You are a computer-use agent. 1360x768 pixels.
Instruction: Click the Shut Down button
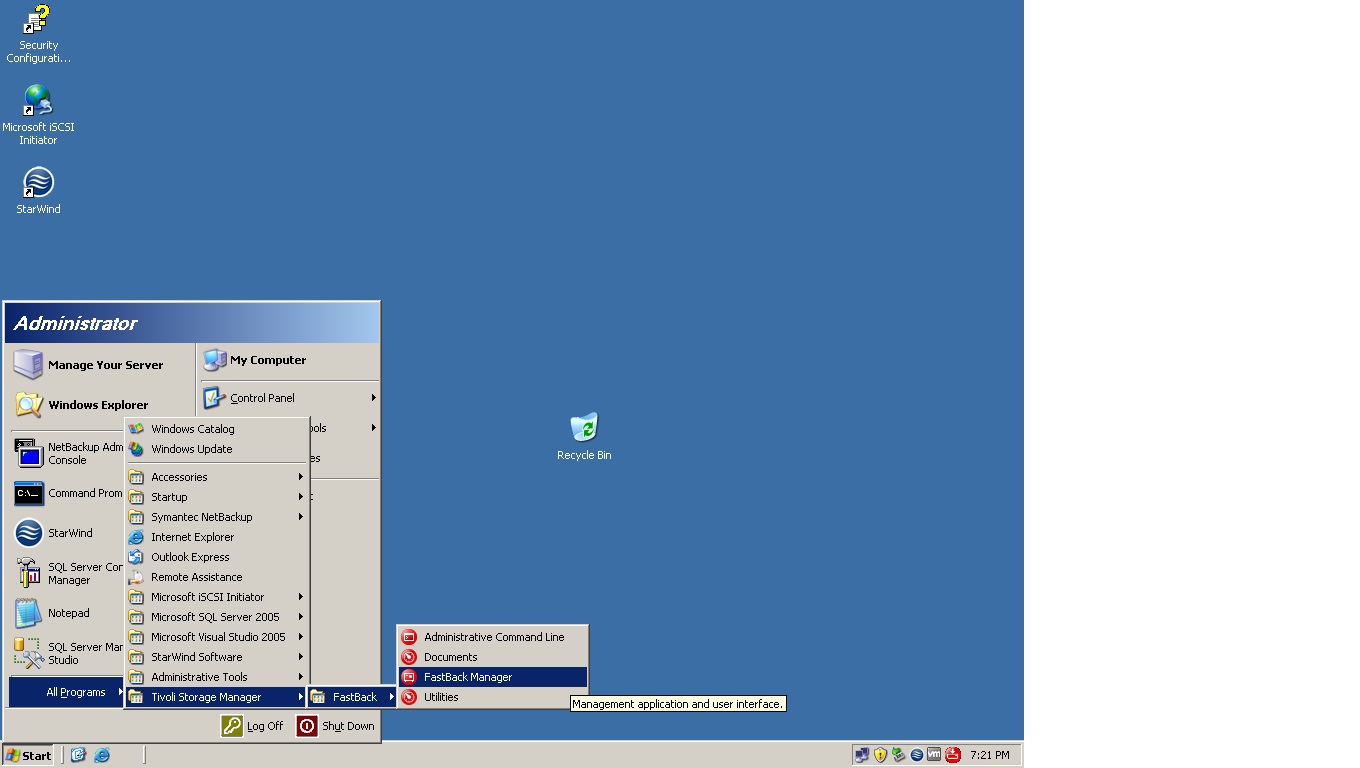coord(336,726)
